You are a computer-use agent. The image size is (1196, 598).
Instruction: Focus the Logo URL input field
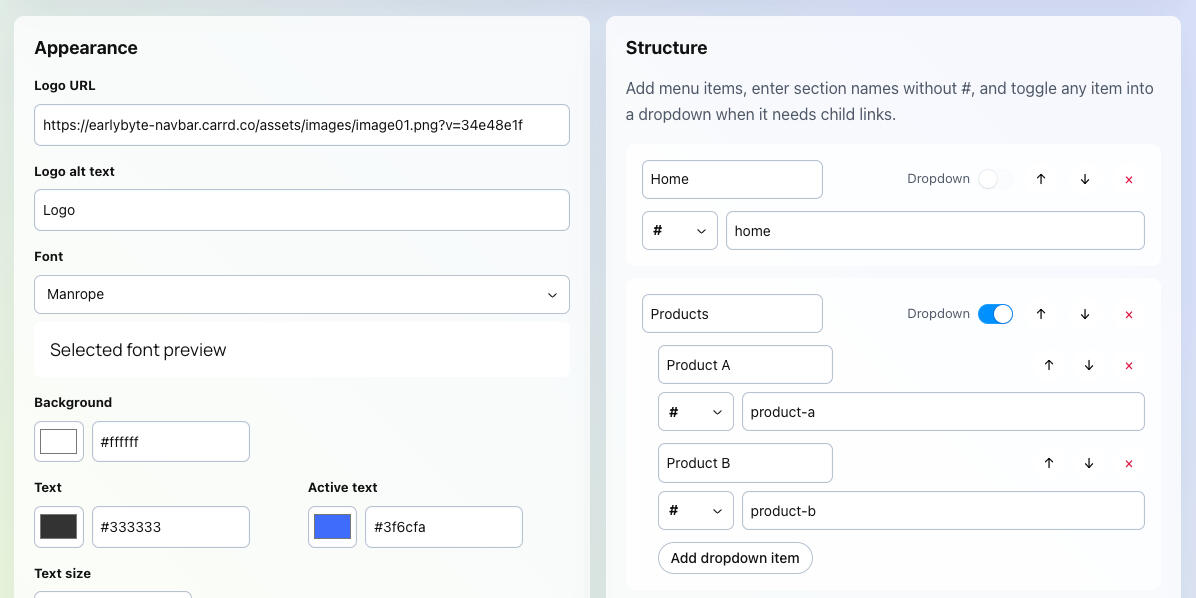click(302, 125)
